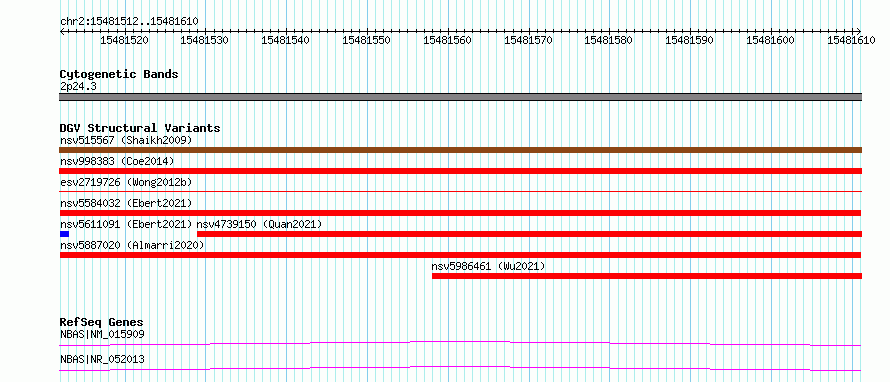Click the red nsv5986461 variant bar
The width and height of the screenshot is (890, 382).
tap(646, 276)
